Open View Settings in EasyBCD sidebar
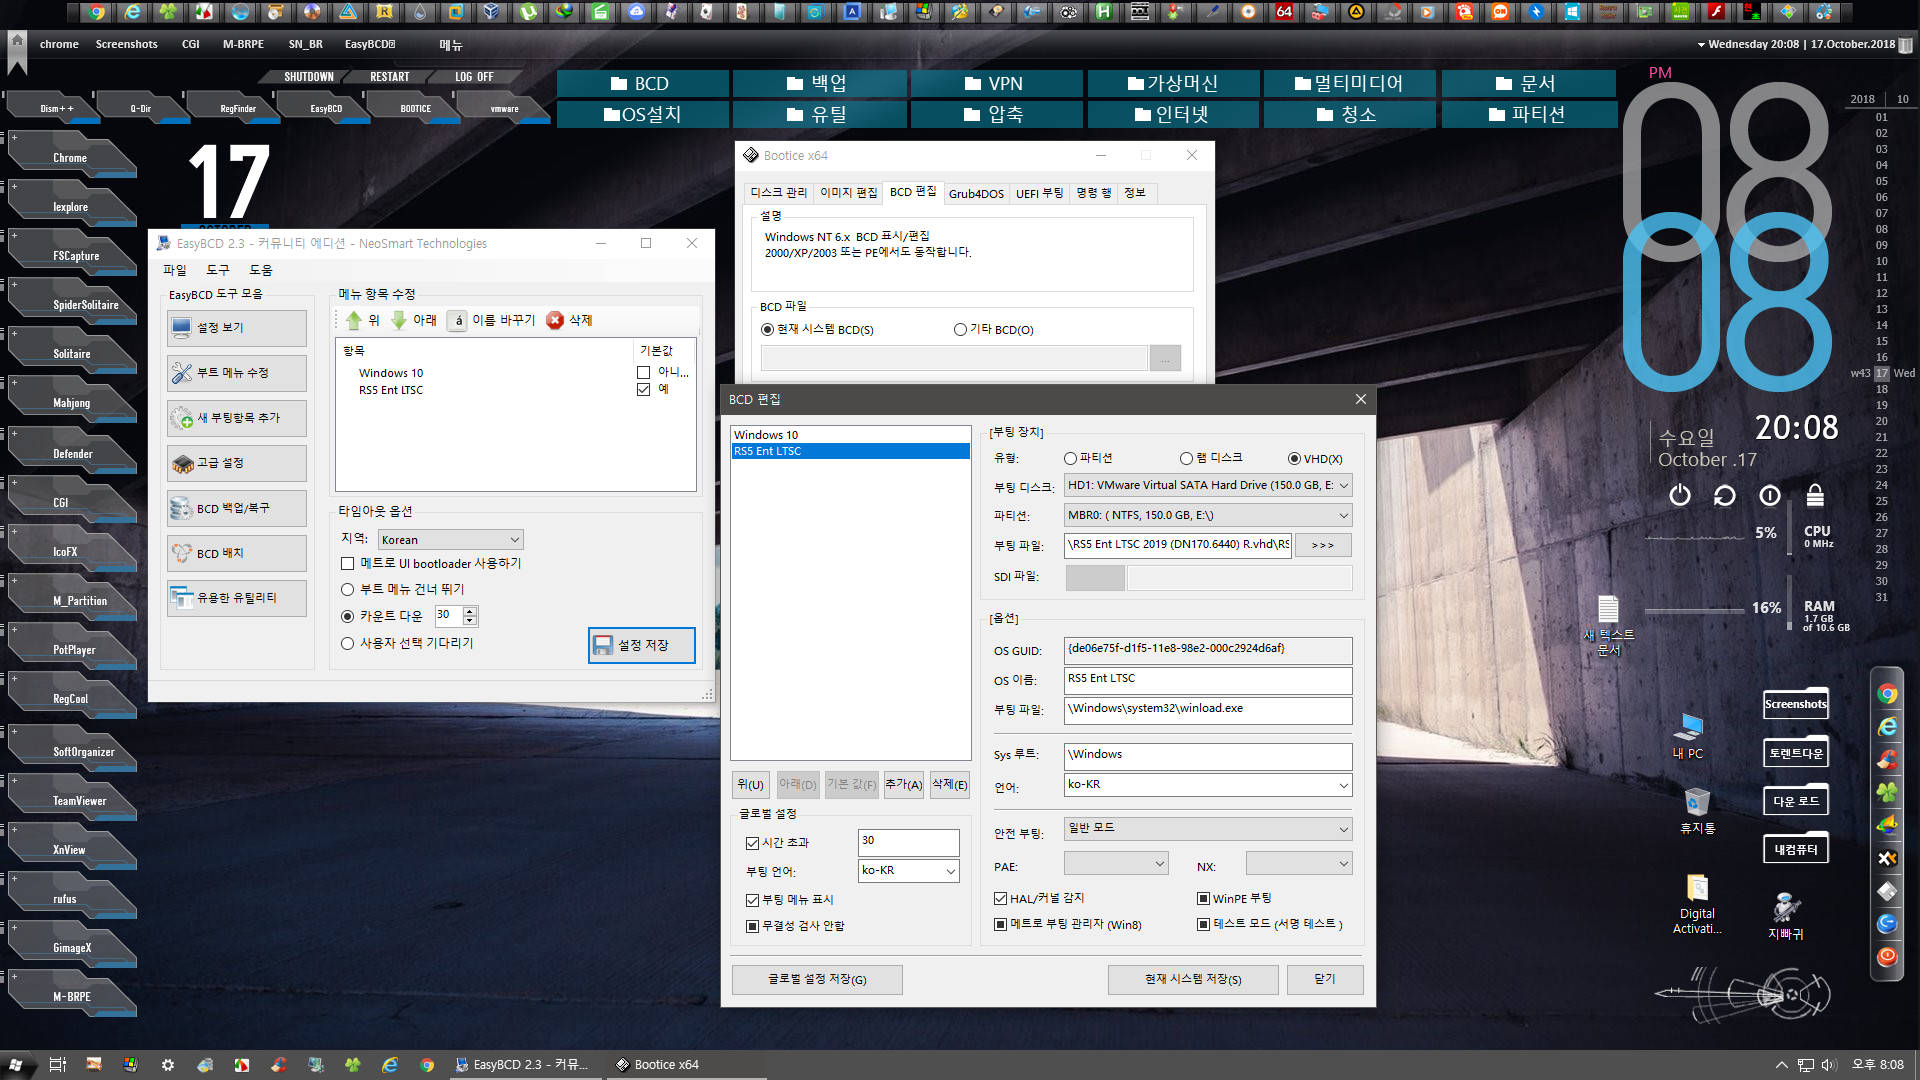The width and height of the screenshot is (1920, 1080). pos(237,328)
